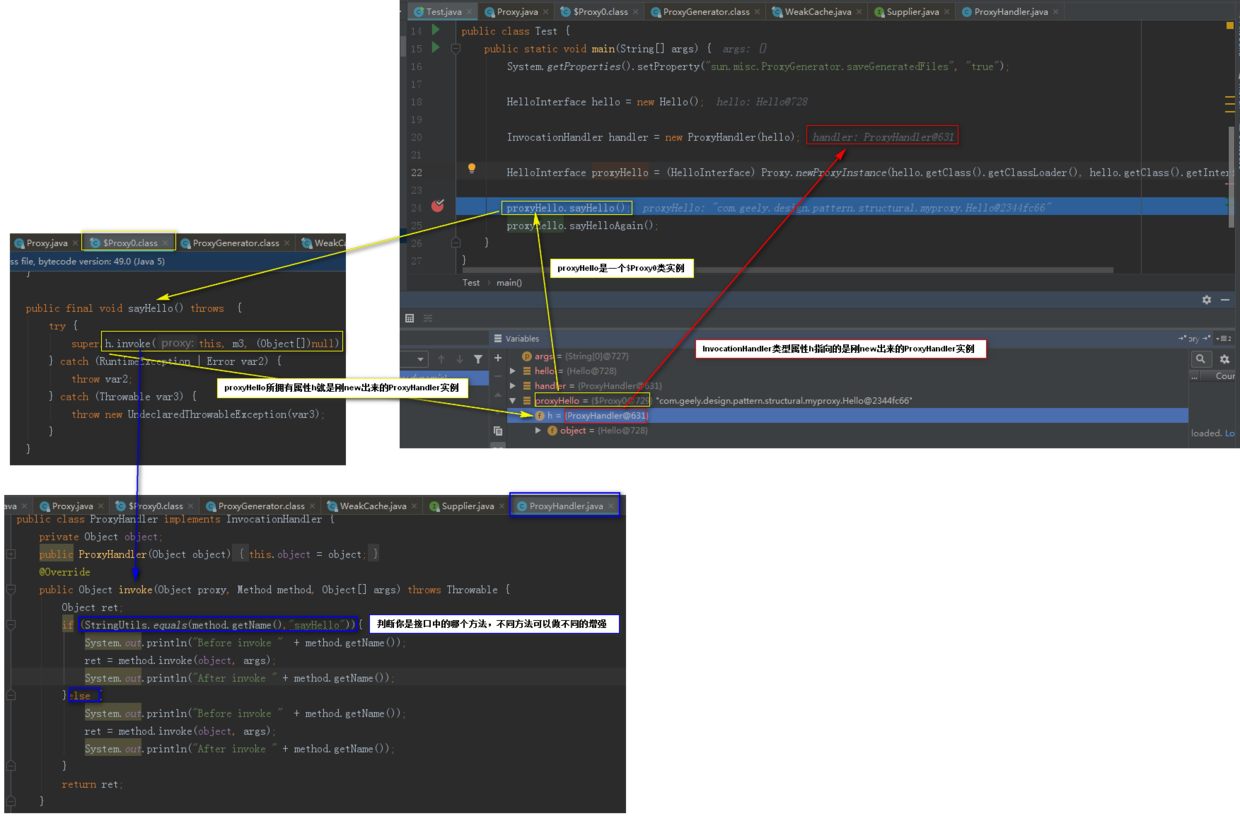Select the proxyHello variable row
1240x816 pixels.
(x=848, y=401)
